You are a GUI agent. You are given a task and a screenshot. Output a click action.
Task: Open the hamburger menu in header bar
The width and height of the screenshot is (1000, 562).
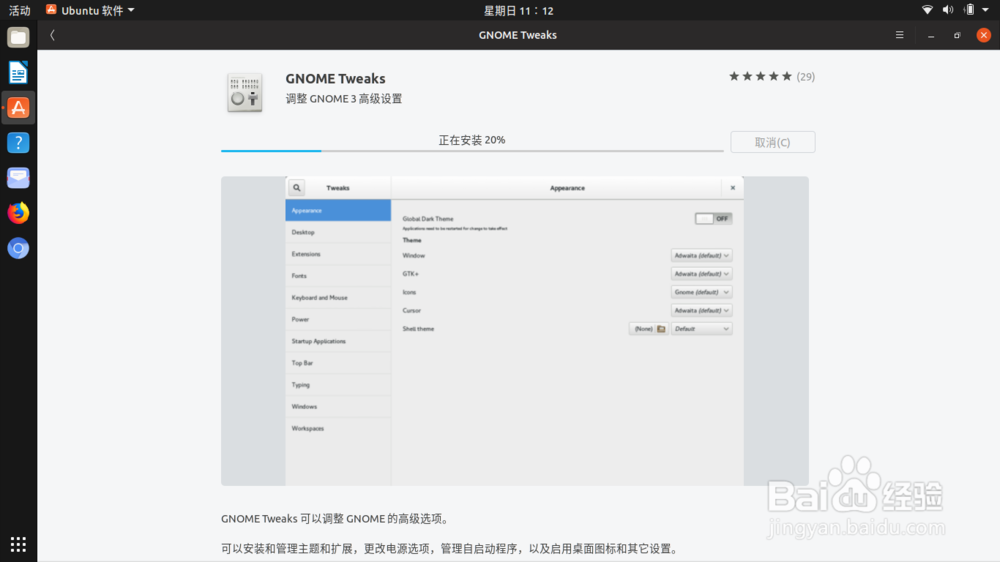click(899, 35)
